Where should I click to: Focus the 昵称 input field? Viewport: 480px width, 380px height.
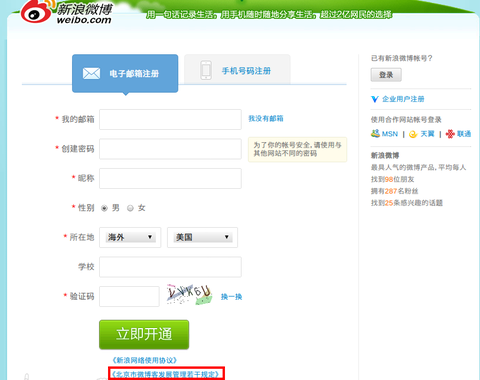pos(170,178)
